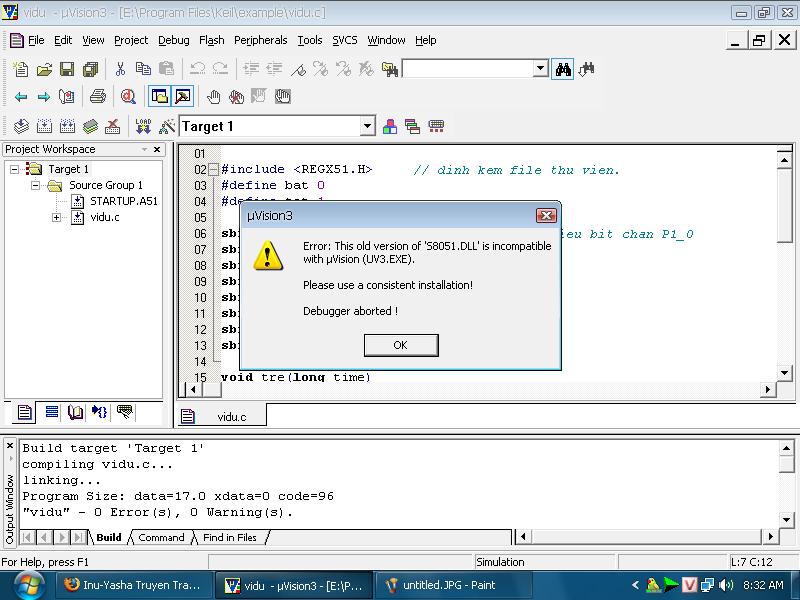Switch to Find in Files tab
Screen dimensions: 800x600
point(230,537)
